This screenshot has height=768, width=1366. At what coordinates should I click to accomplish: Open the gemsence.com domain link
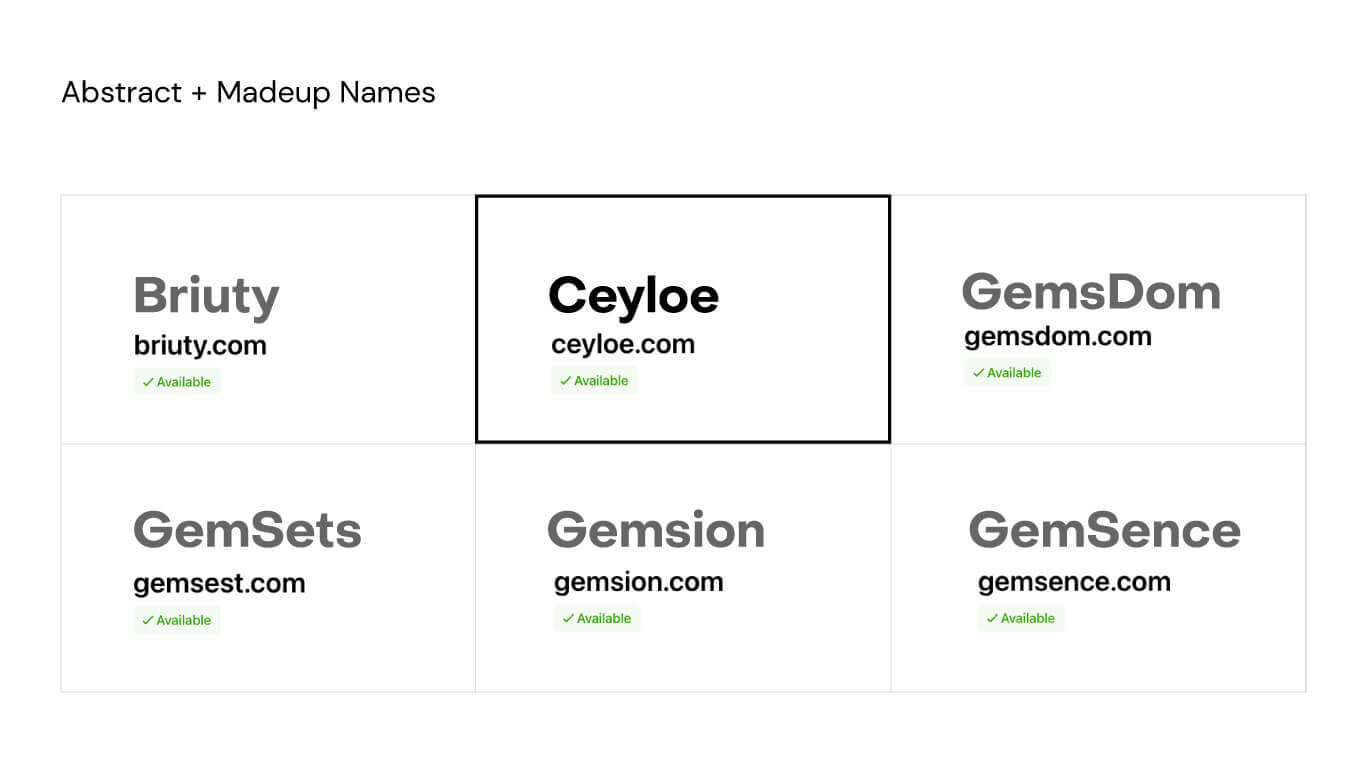1074,582
